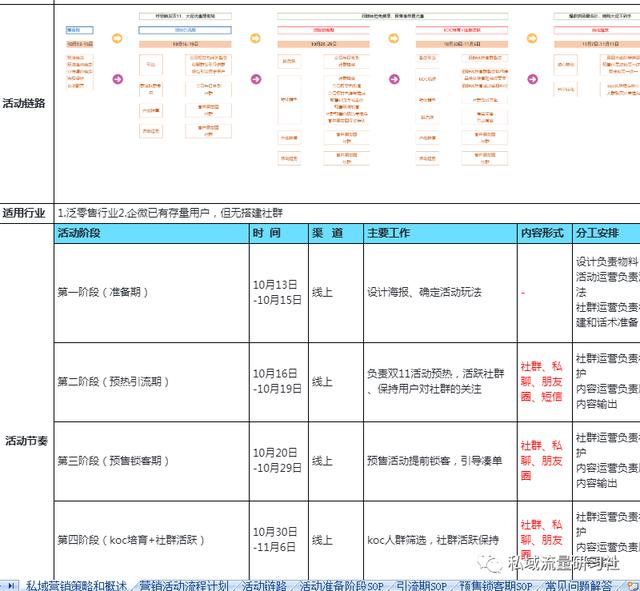Select the cell starting 负责双11活动预热
Viewport: 640px width, 591px height.
pyautogui.click(x=440, y=382)
